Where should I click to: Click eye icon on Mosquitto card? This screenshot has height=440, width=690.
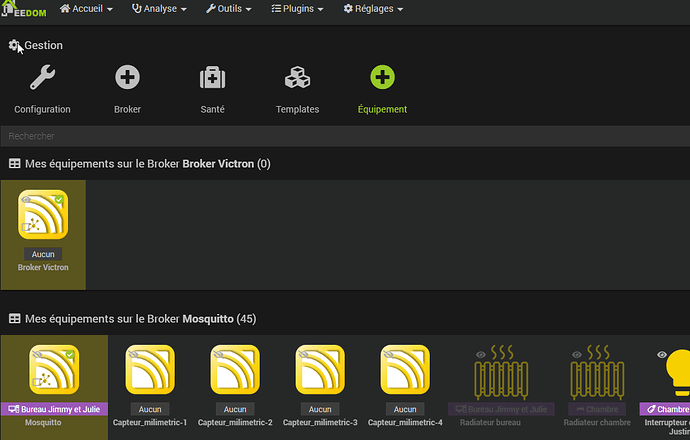(x=37, y=355)
